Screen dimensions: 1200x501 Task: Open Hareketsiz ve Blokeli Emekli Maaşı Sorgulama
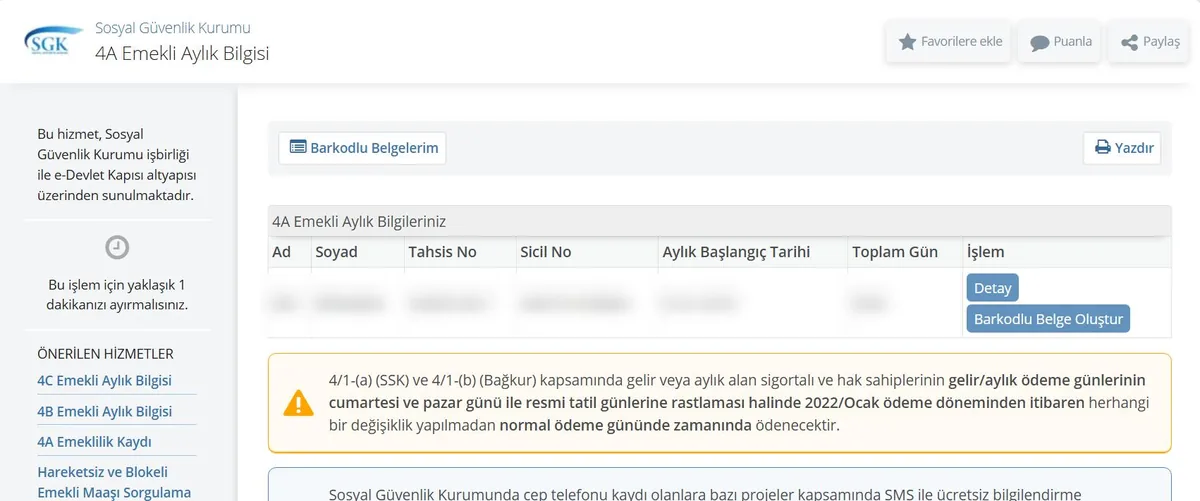[x=113, y=482]
